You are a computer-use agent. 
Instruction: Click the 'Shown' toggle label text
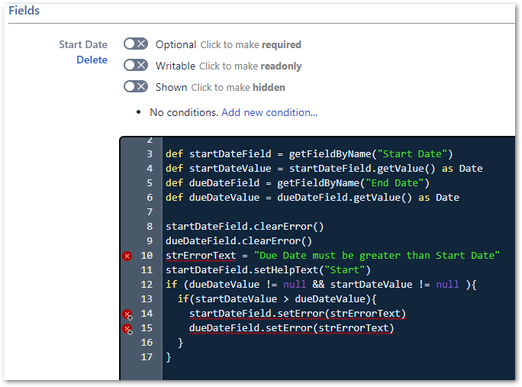pyautogui.click(x=171, y=87)
